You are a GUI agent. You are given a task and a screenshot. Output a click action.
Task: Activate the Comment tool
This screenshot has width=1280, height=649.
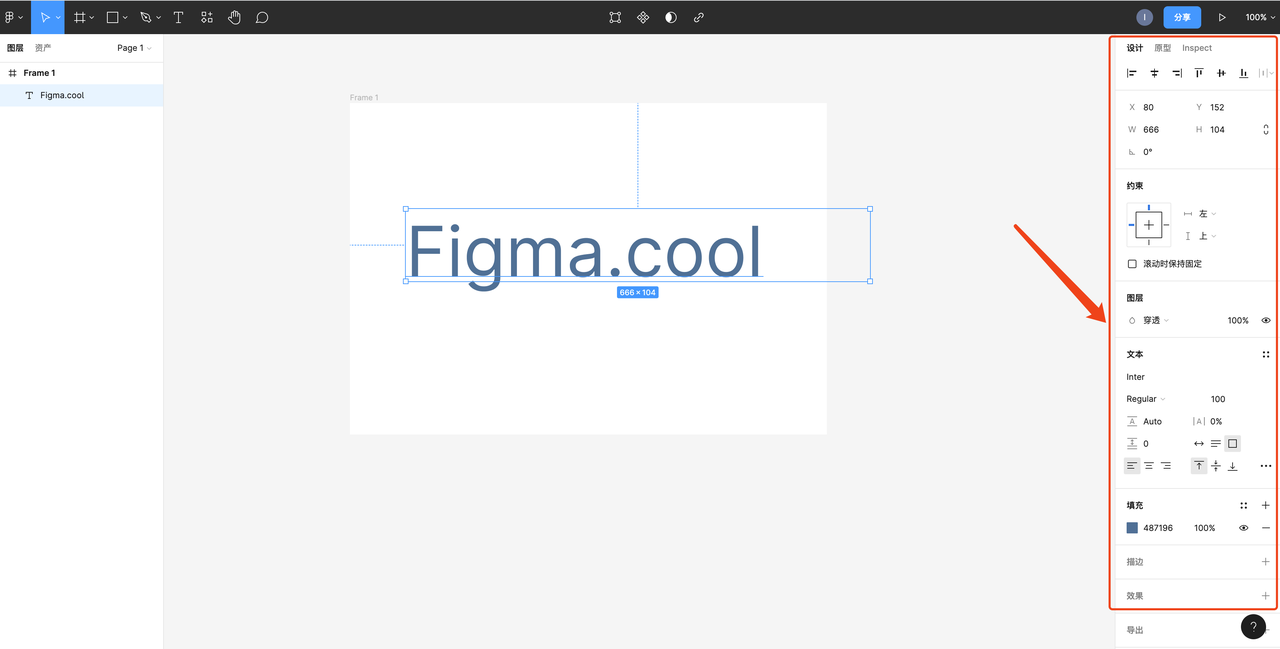click(x=262, y=17)
